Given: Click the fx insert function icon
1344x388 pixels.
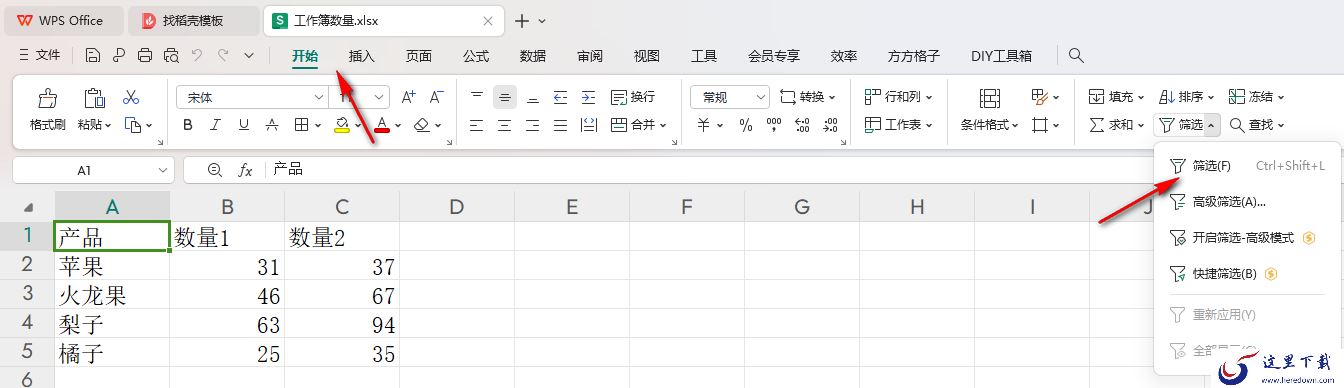Looking at the screenshot, I should (245, 170).
